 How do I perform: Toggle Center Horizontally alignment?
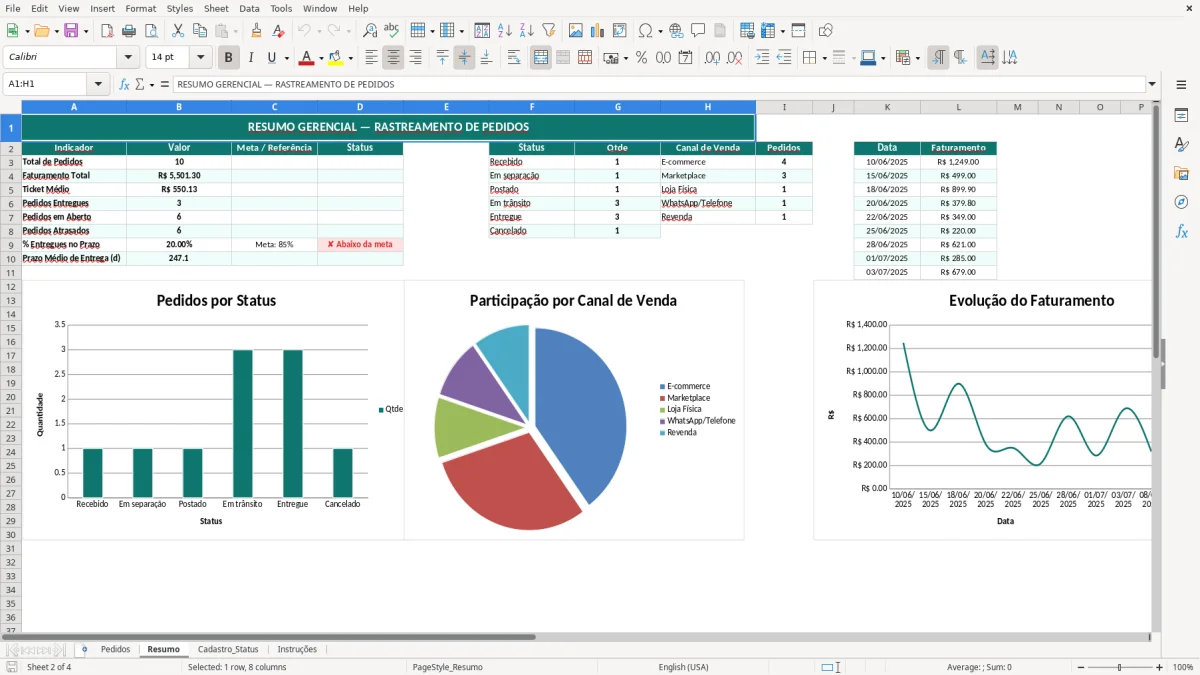[394, 58]
